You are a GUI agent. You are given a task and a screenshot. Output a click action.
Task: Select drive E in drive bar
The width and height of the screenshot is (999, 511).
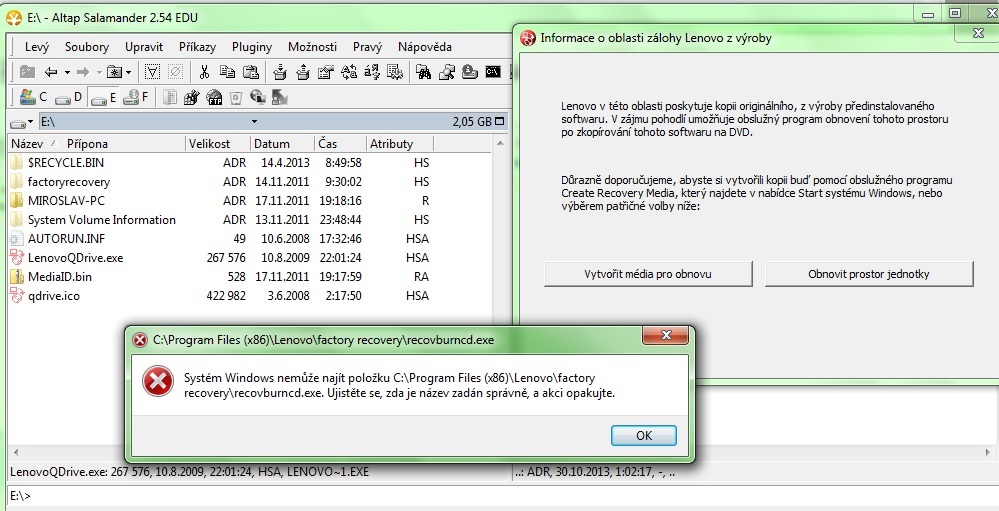click(103, 97)
